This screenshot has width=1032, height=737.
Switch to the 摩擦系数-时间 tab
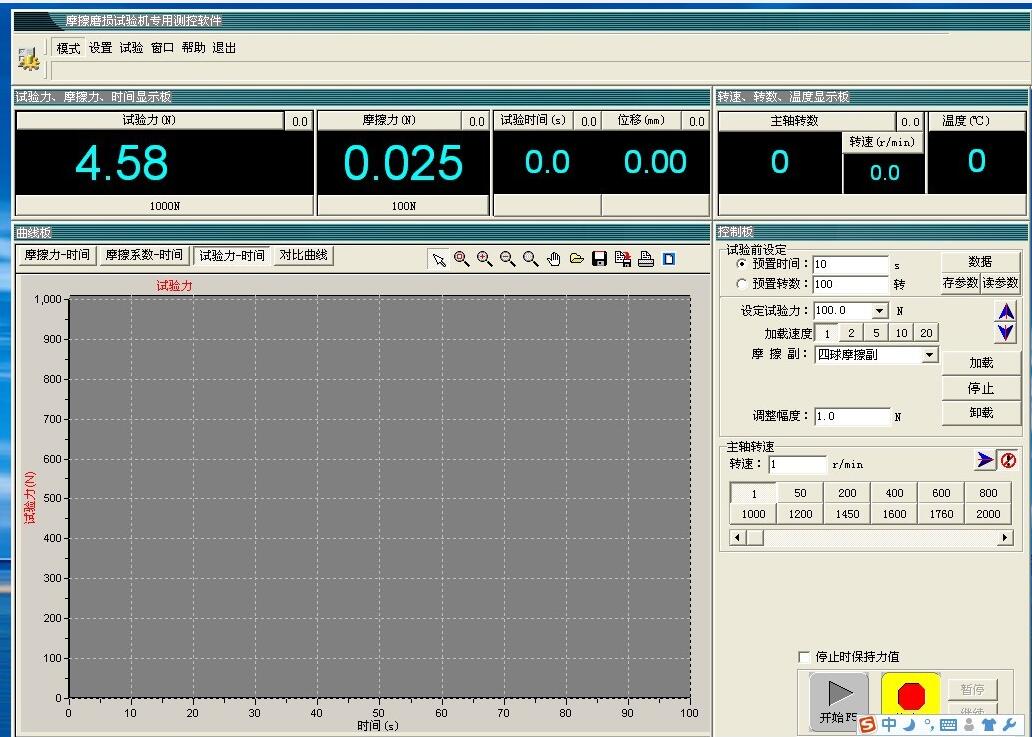144,255
